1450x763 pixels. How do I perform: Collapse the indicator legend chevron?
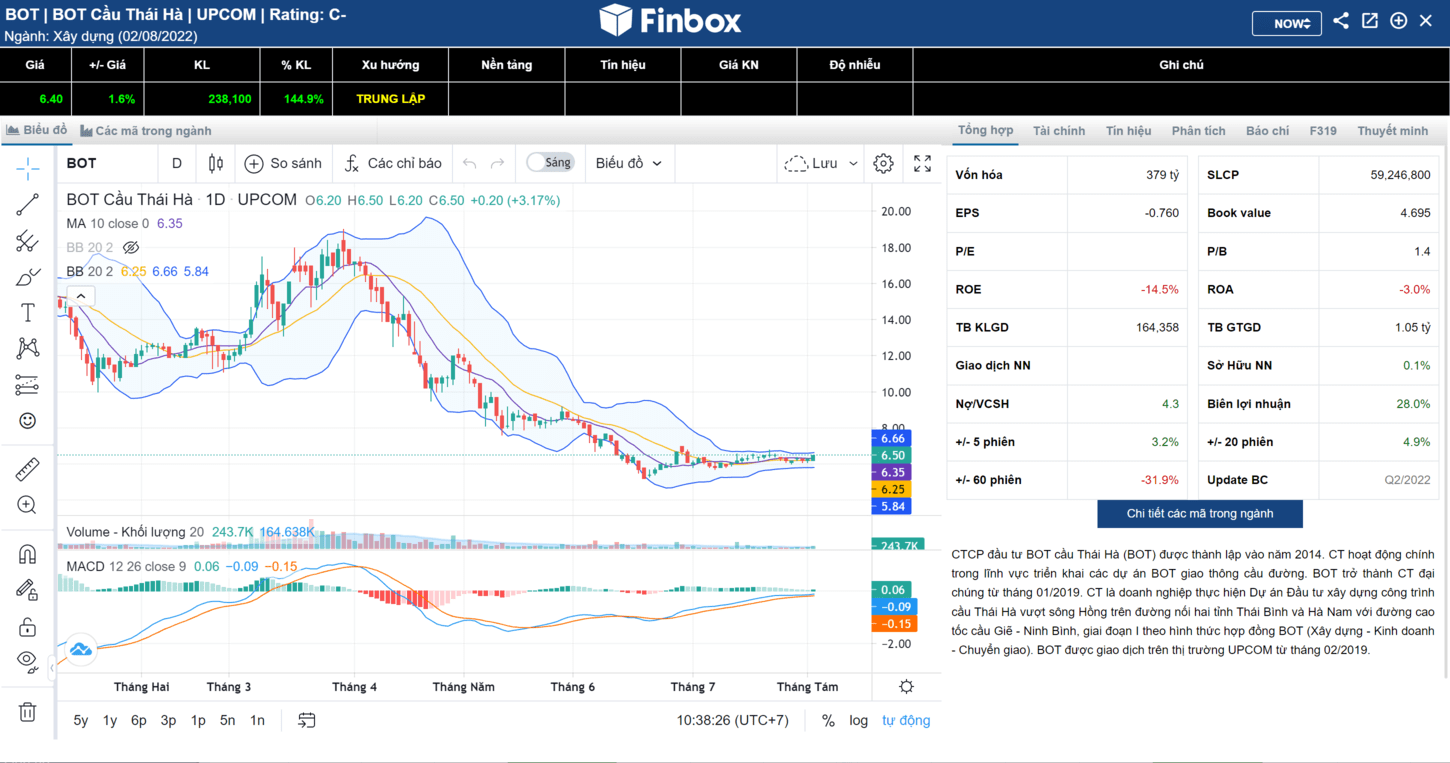tap(81, 295)
